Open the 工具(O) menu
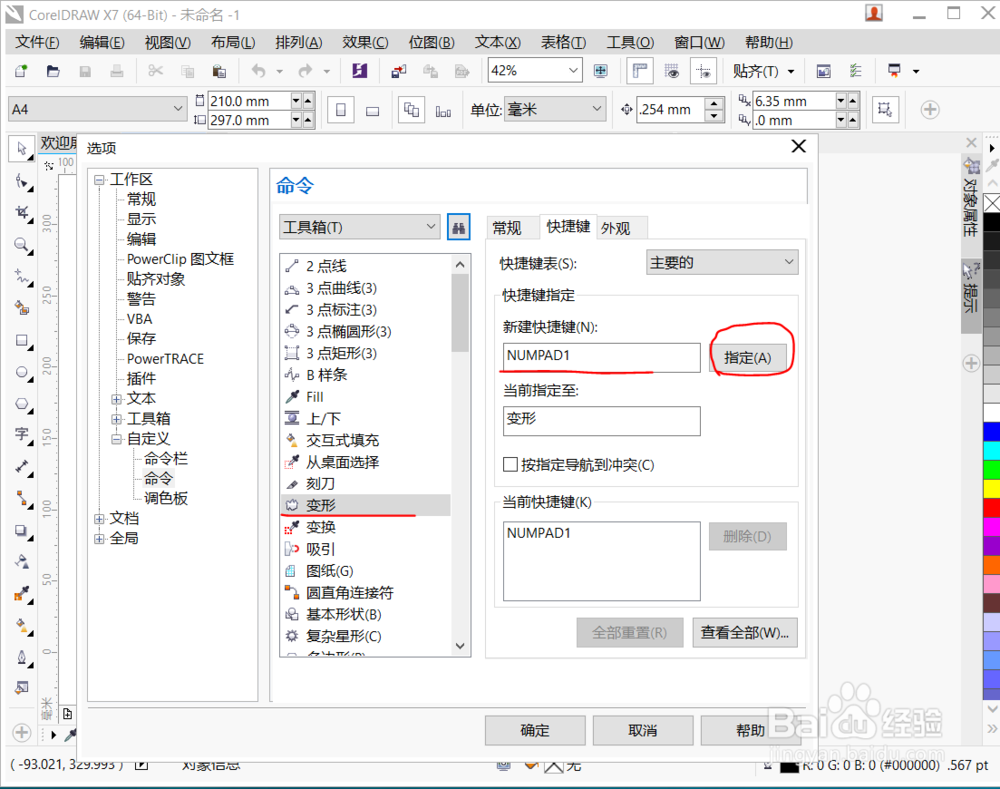The height and width of the screenshot is (789, 1000). tap(630, 42)
